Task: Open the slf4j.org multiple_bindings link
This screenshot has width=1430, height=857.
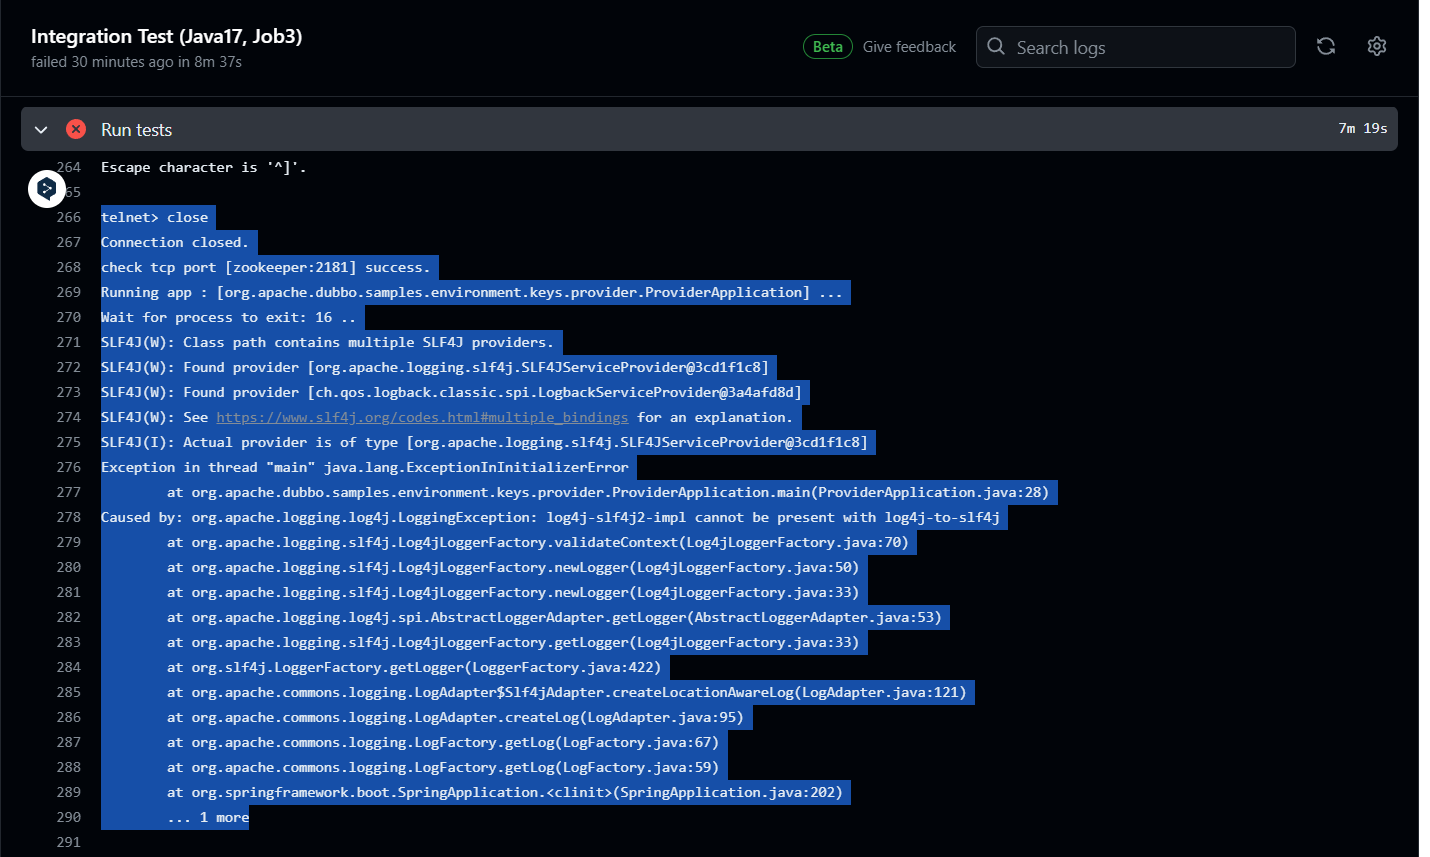Action: (x=422, y=417)
